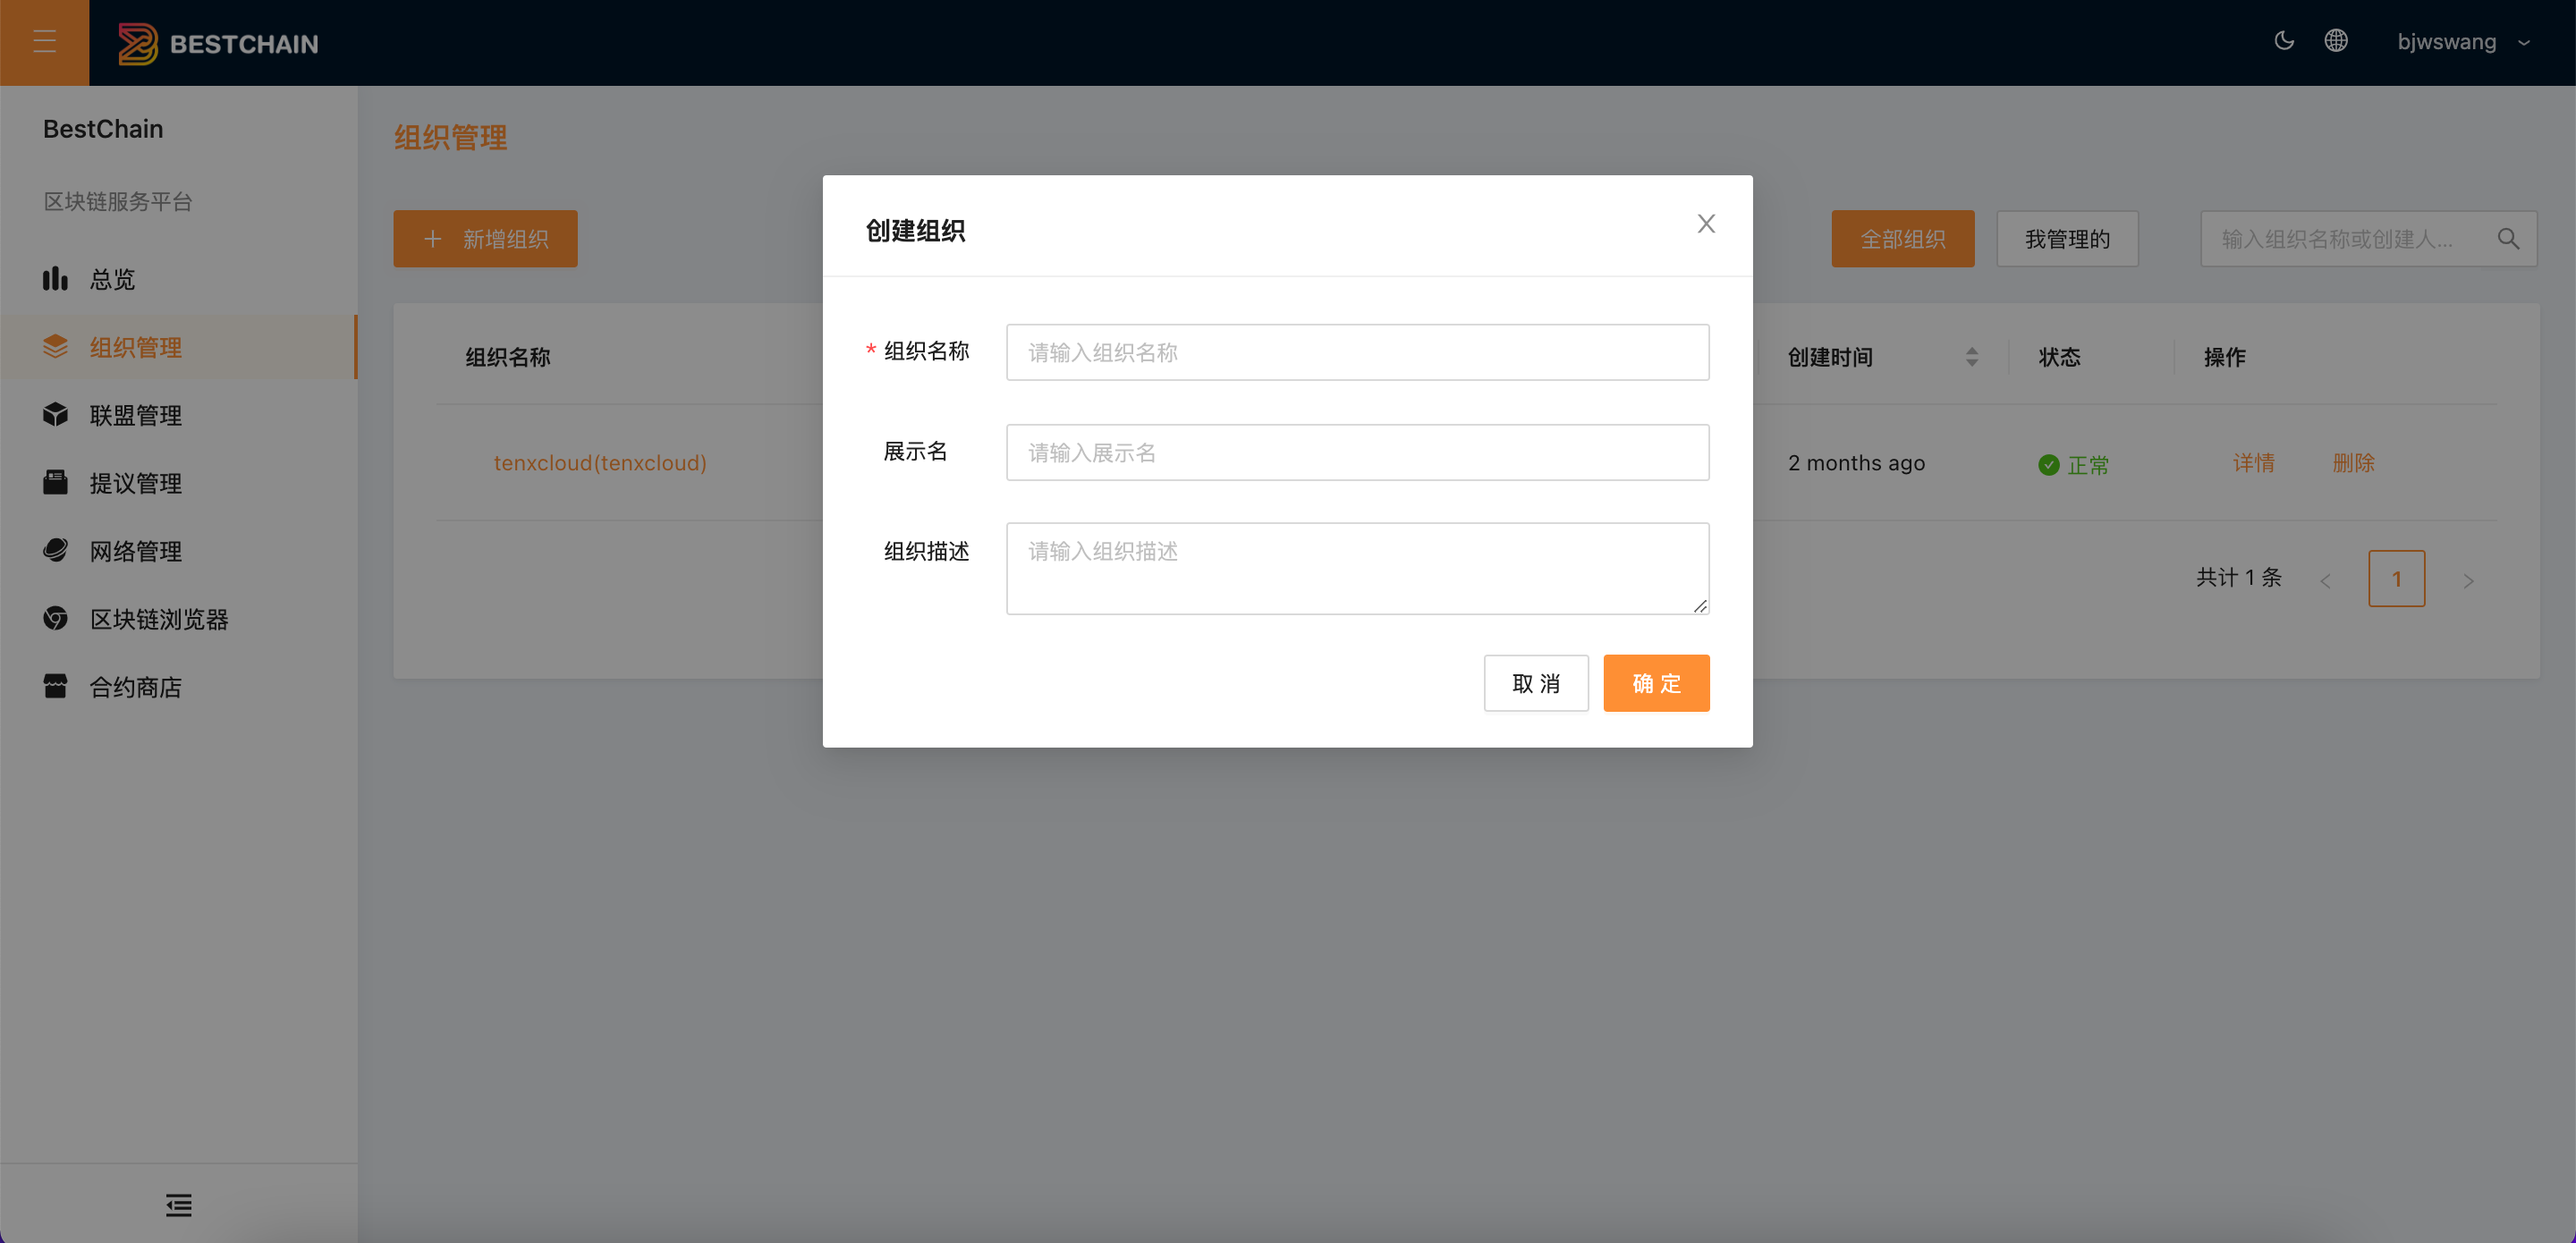Screen dimensions: 2576x1243
Task: Toggle sidebar collapse button
Action: tap(45, 41)
